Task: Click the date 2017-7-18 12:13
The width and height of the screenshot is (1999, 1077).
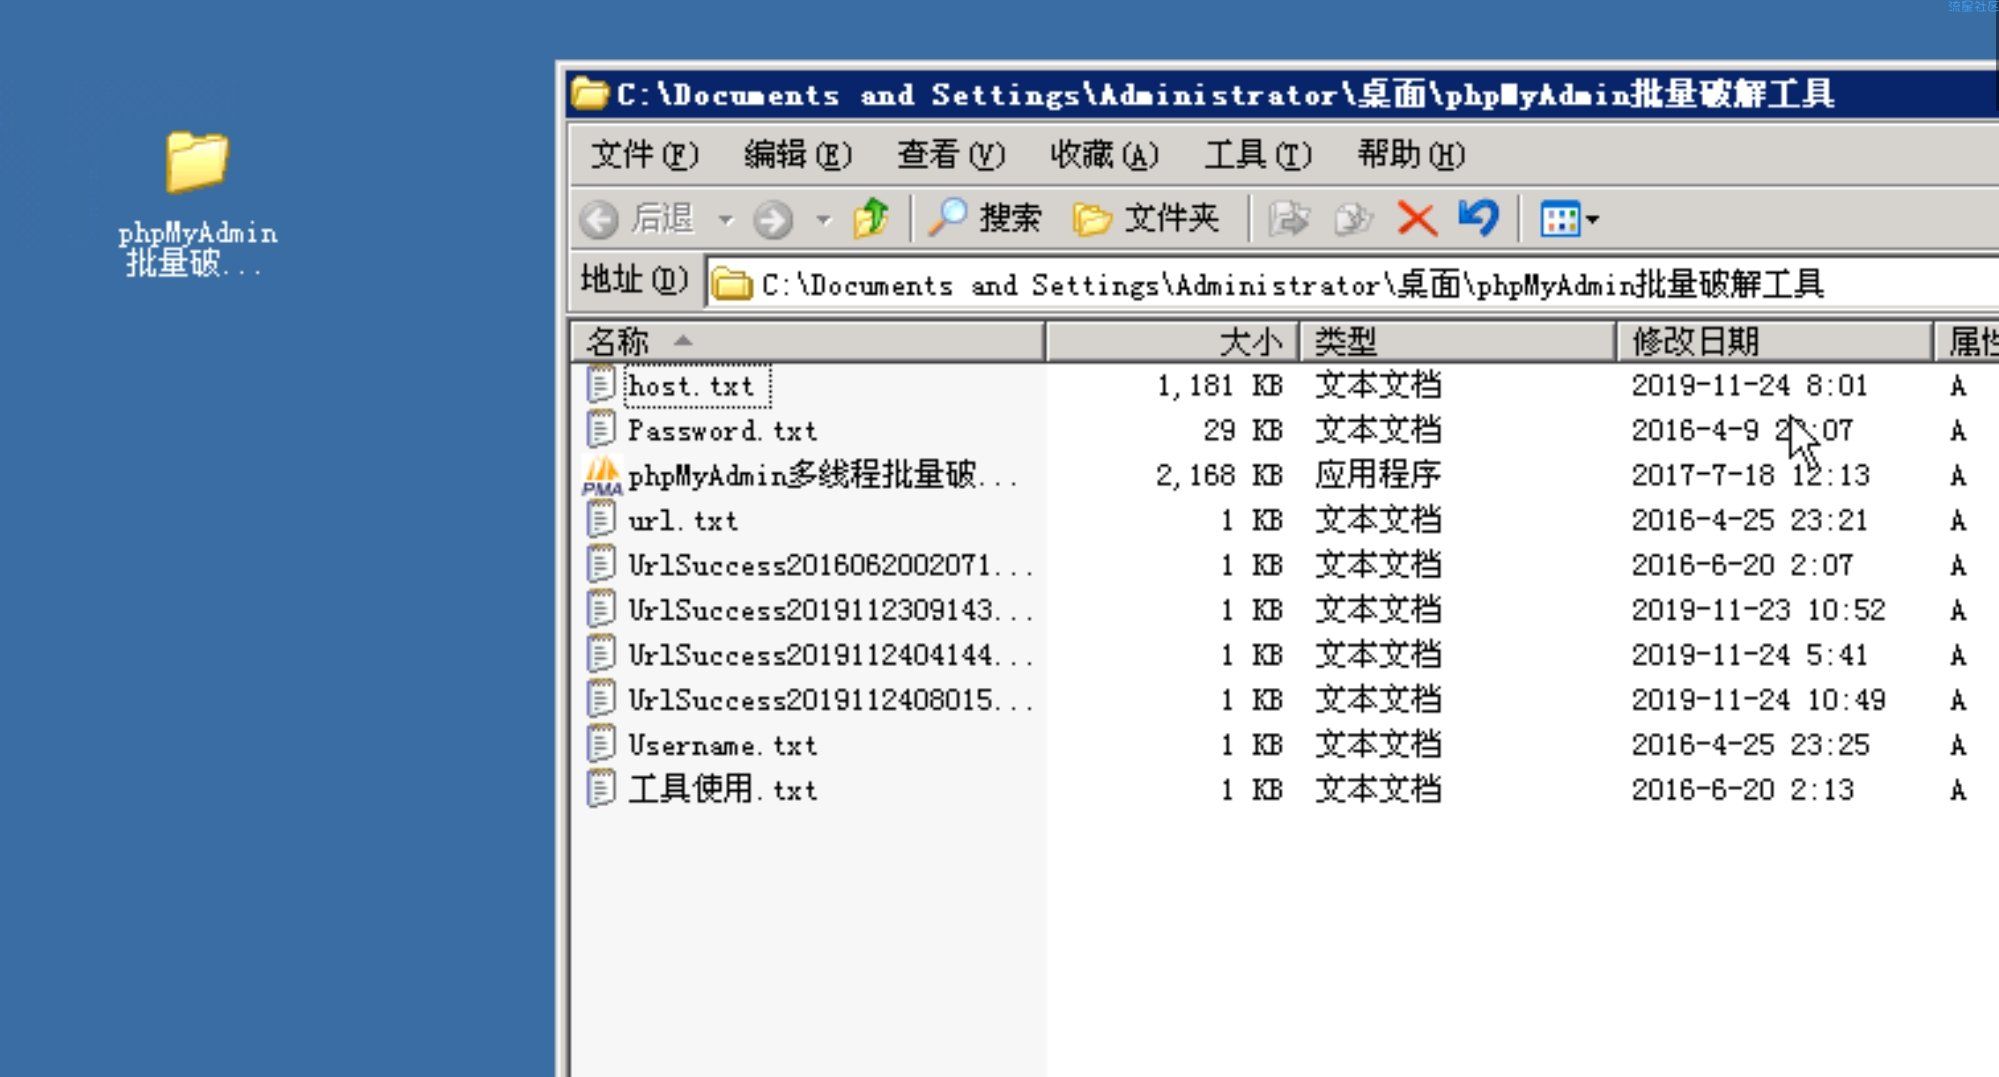Action: (1750, 476)
